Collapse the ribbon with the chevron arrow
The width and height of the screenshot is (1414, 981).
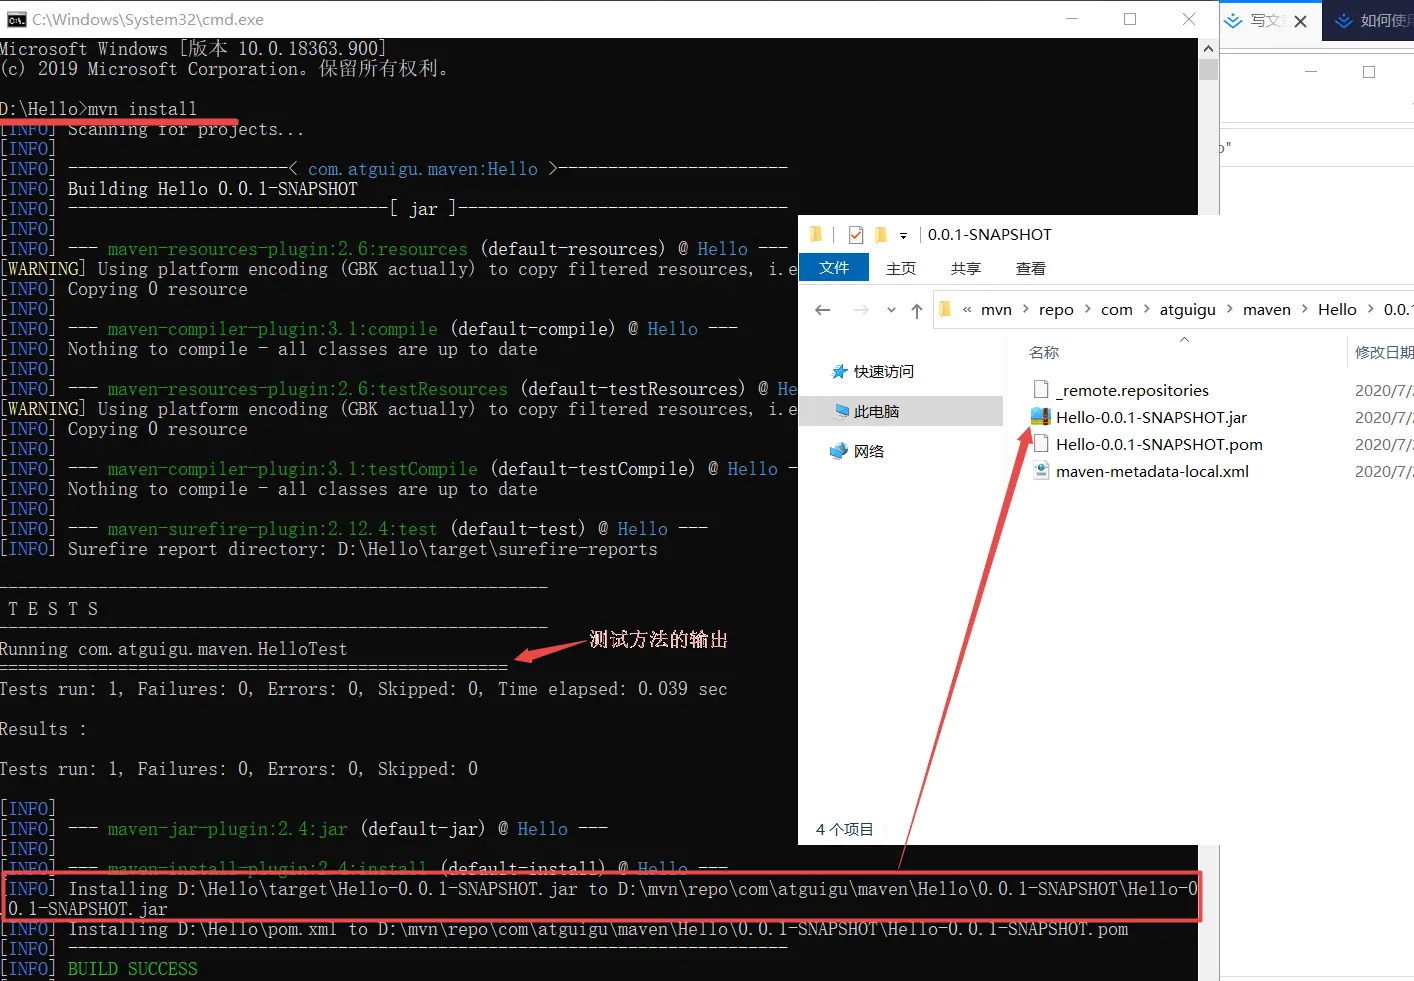tap(1184, 339)
